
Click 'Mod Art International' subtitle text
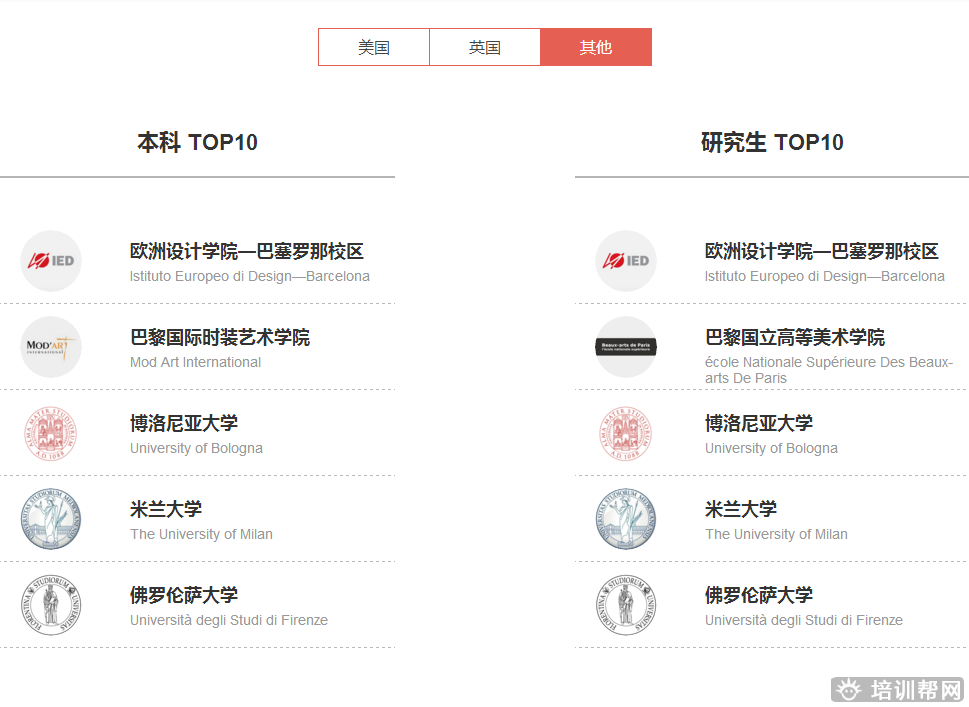point(195,362)
